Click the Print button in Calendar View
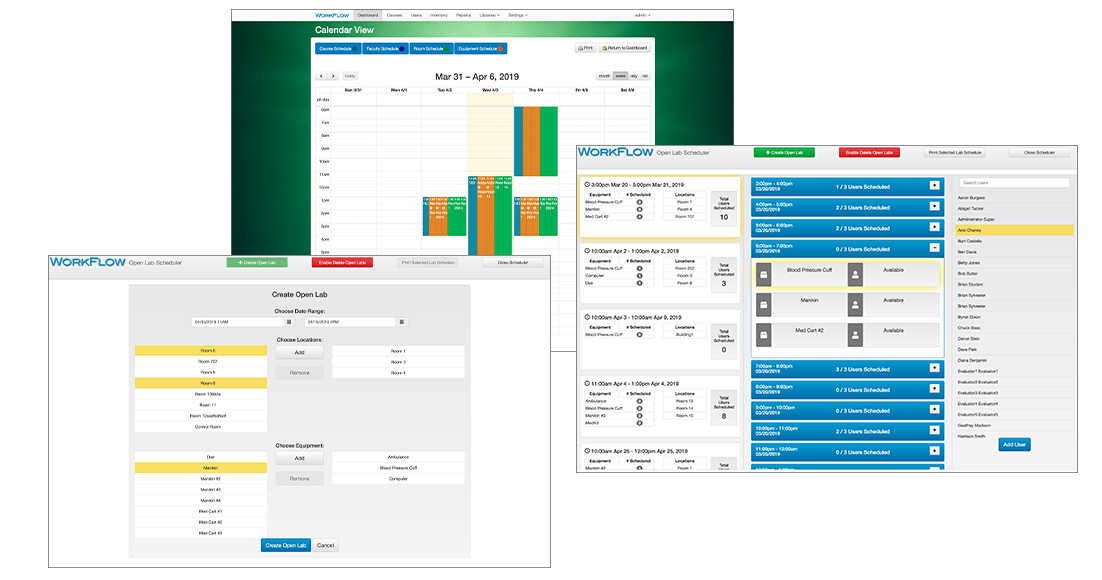The width and height of the screenshot is (1102, 580). tap(585, 48)
